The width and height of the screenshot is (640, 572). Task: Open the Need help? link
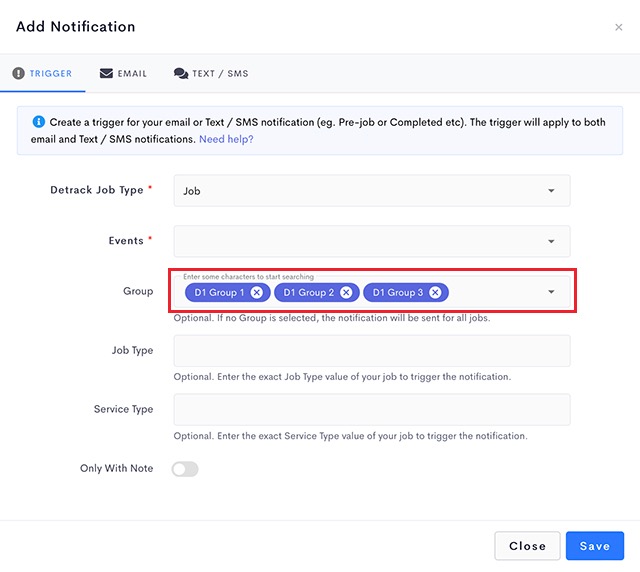click(226, 139)
